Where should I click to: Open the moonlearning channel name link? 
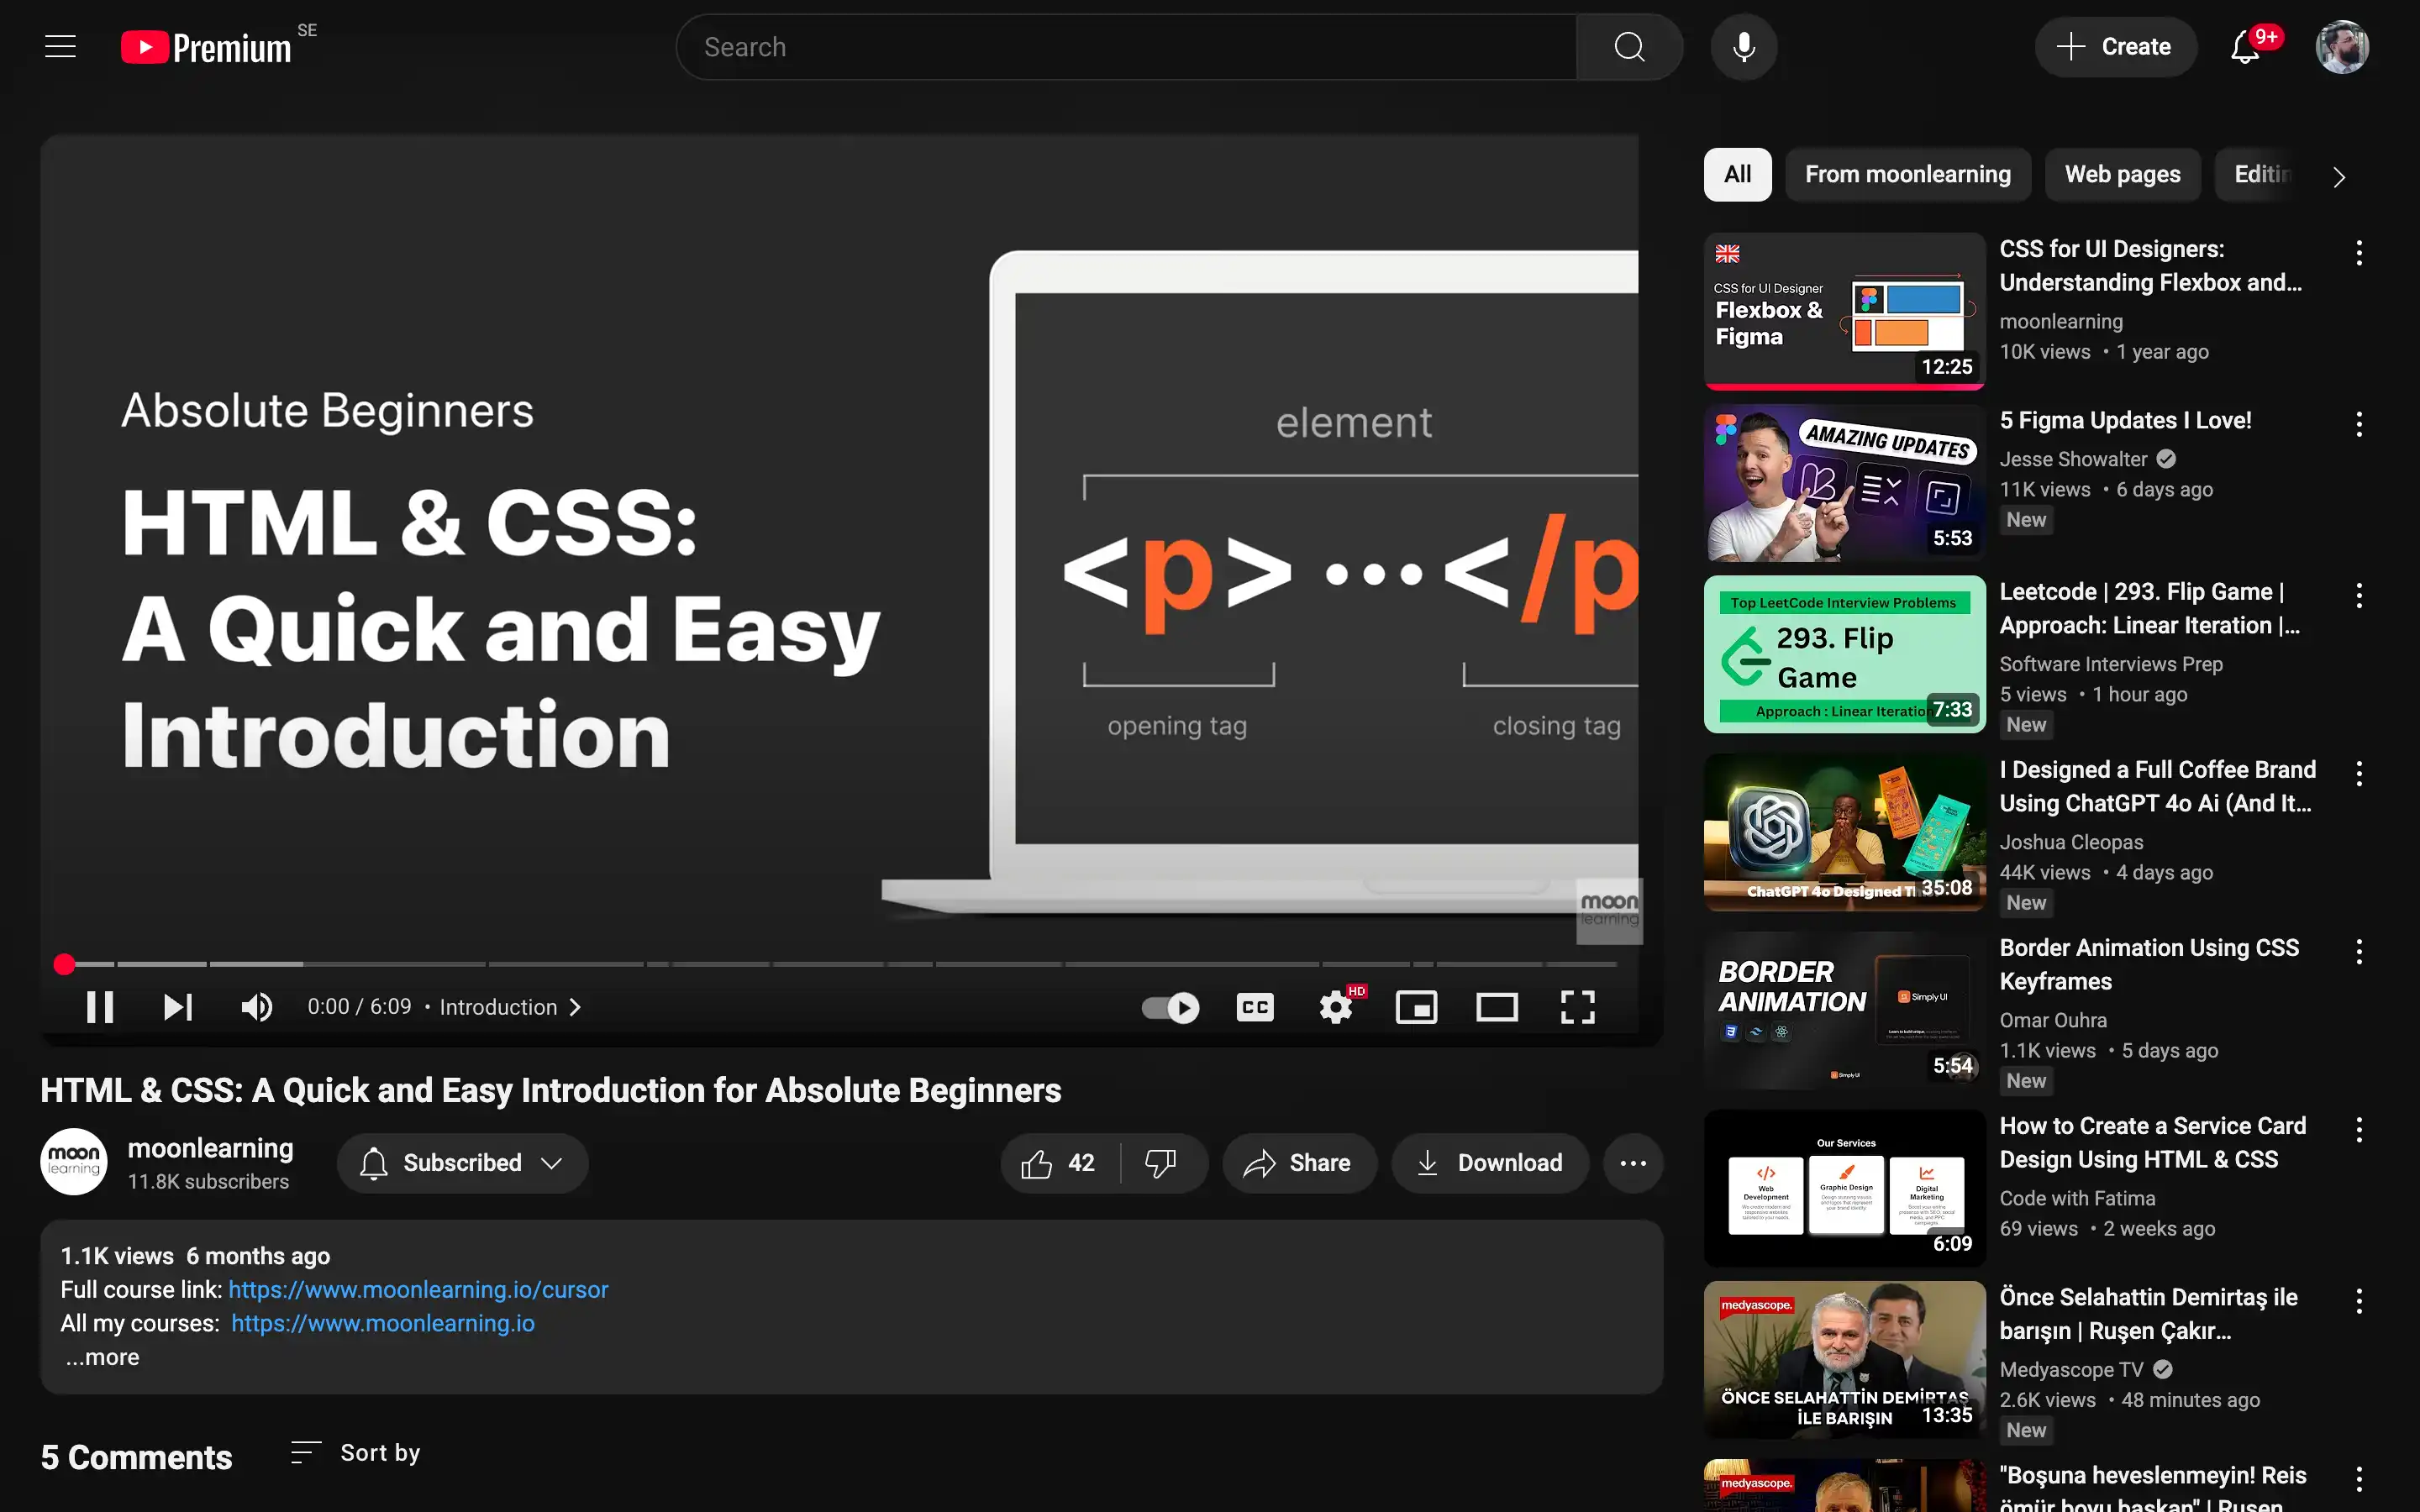point(210,1148)
